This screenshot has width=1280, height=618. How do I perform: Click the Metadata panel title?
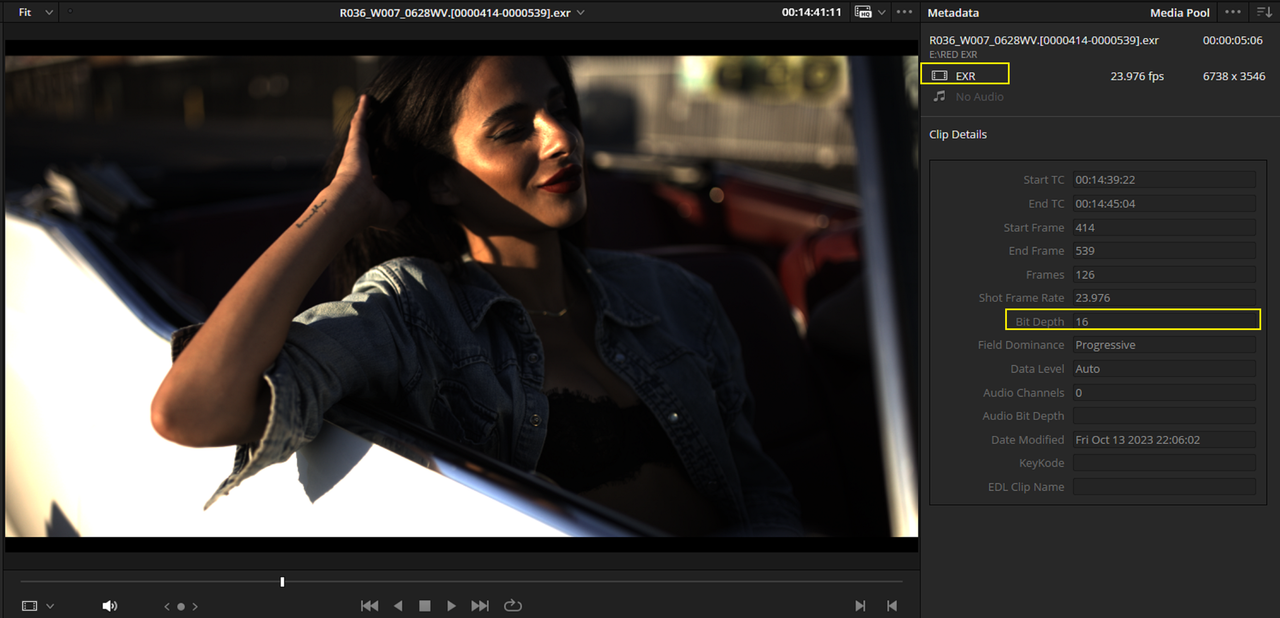tap(953, 13)
